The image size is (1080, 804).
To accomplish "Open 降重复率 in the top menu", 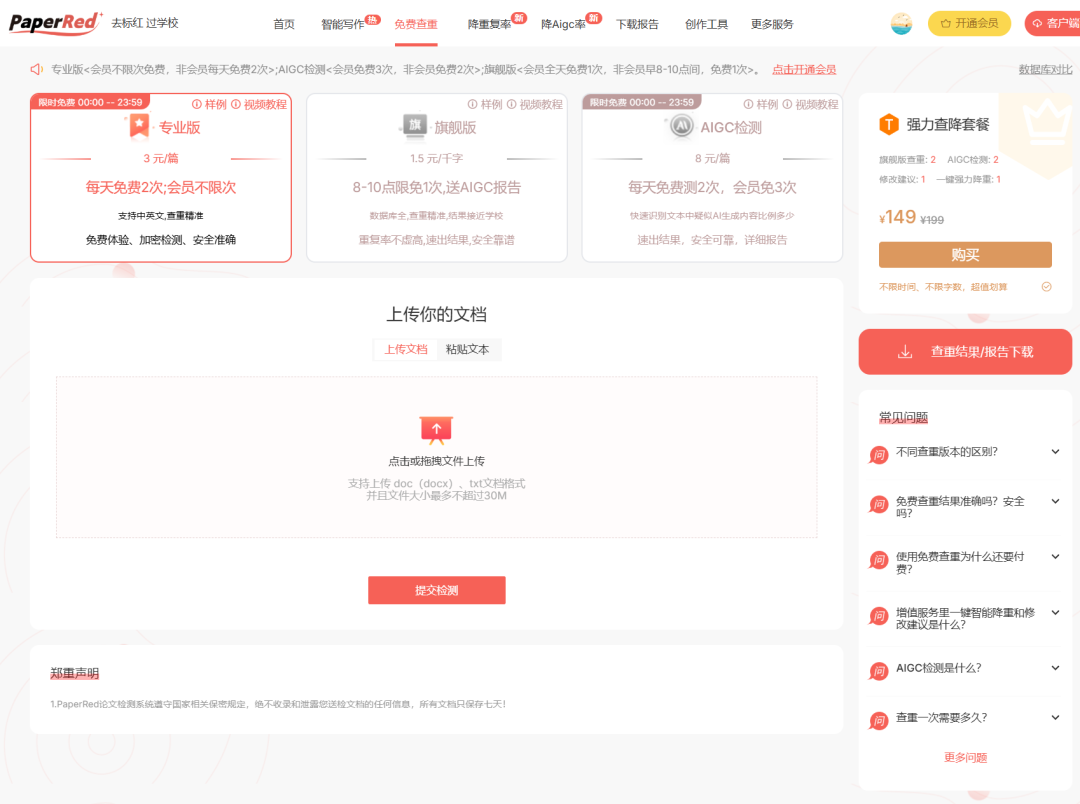I will [490, 24].
